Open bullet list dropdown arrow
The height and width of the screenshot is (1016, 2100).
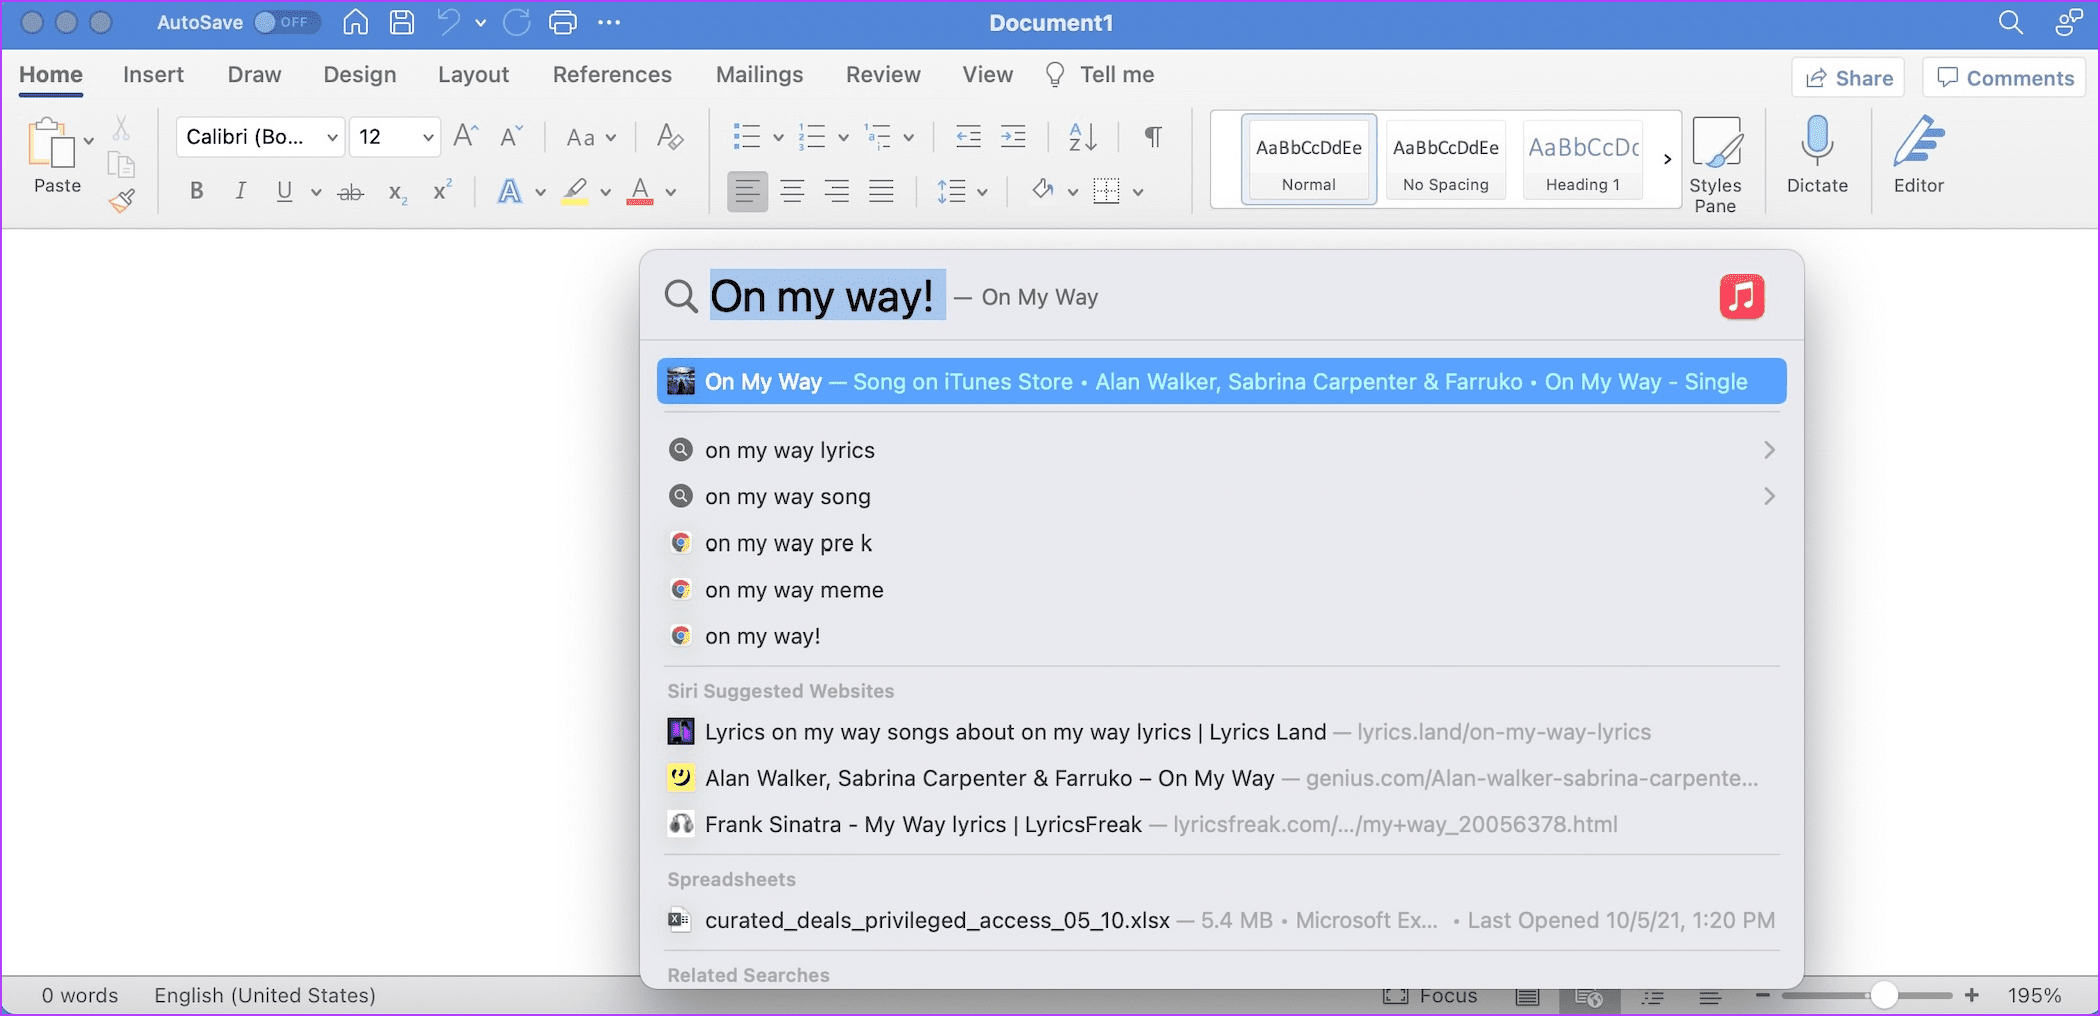[x=777, y=137]
